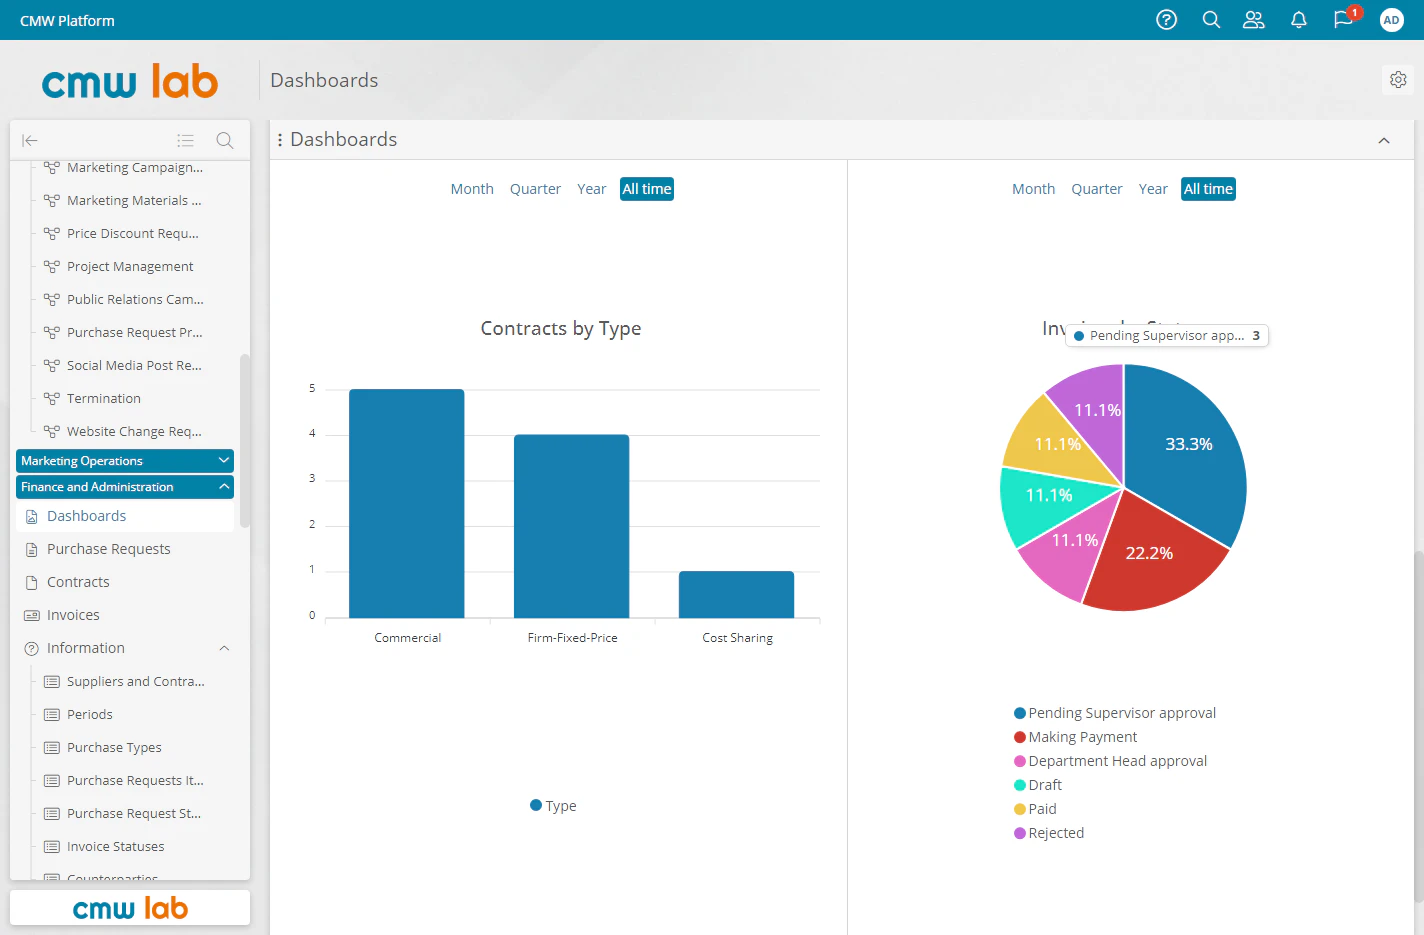
Task: Switch contracts chart to Year view
Action: [x=592, y=188]
